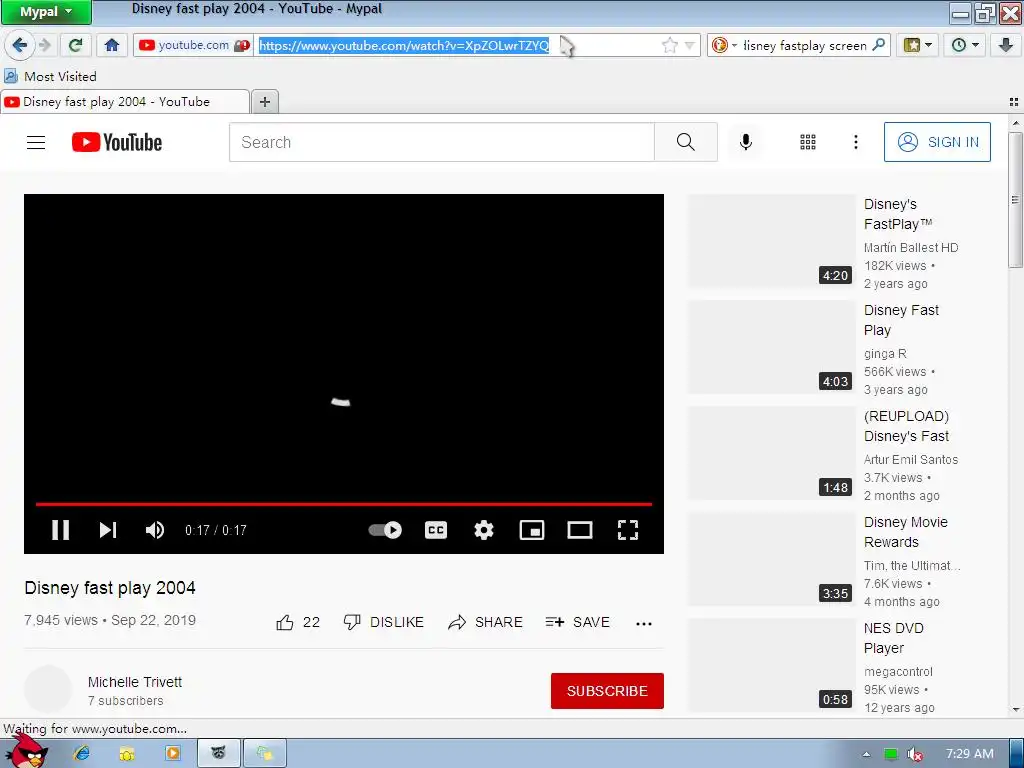This screenshot has width=1024, height=768.
Task: Go back with the browser back arrow
Action: (x=20, y=45)
